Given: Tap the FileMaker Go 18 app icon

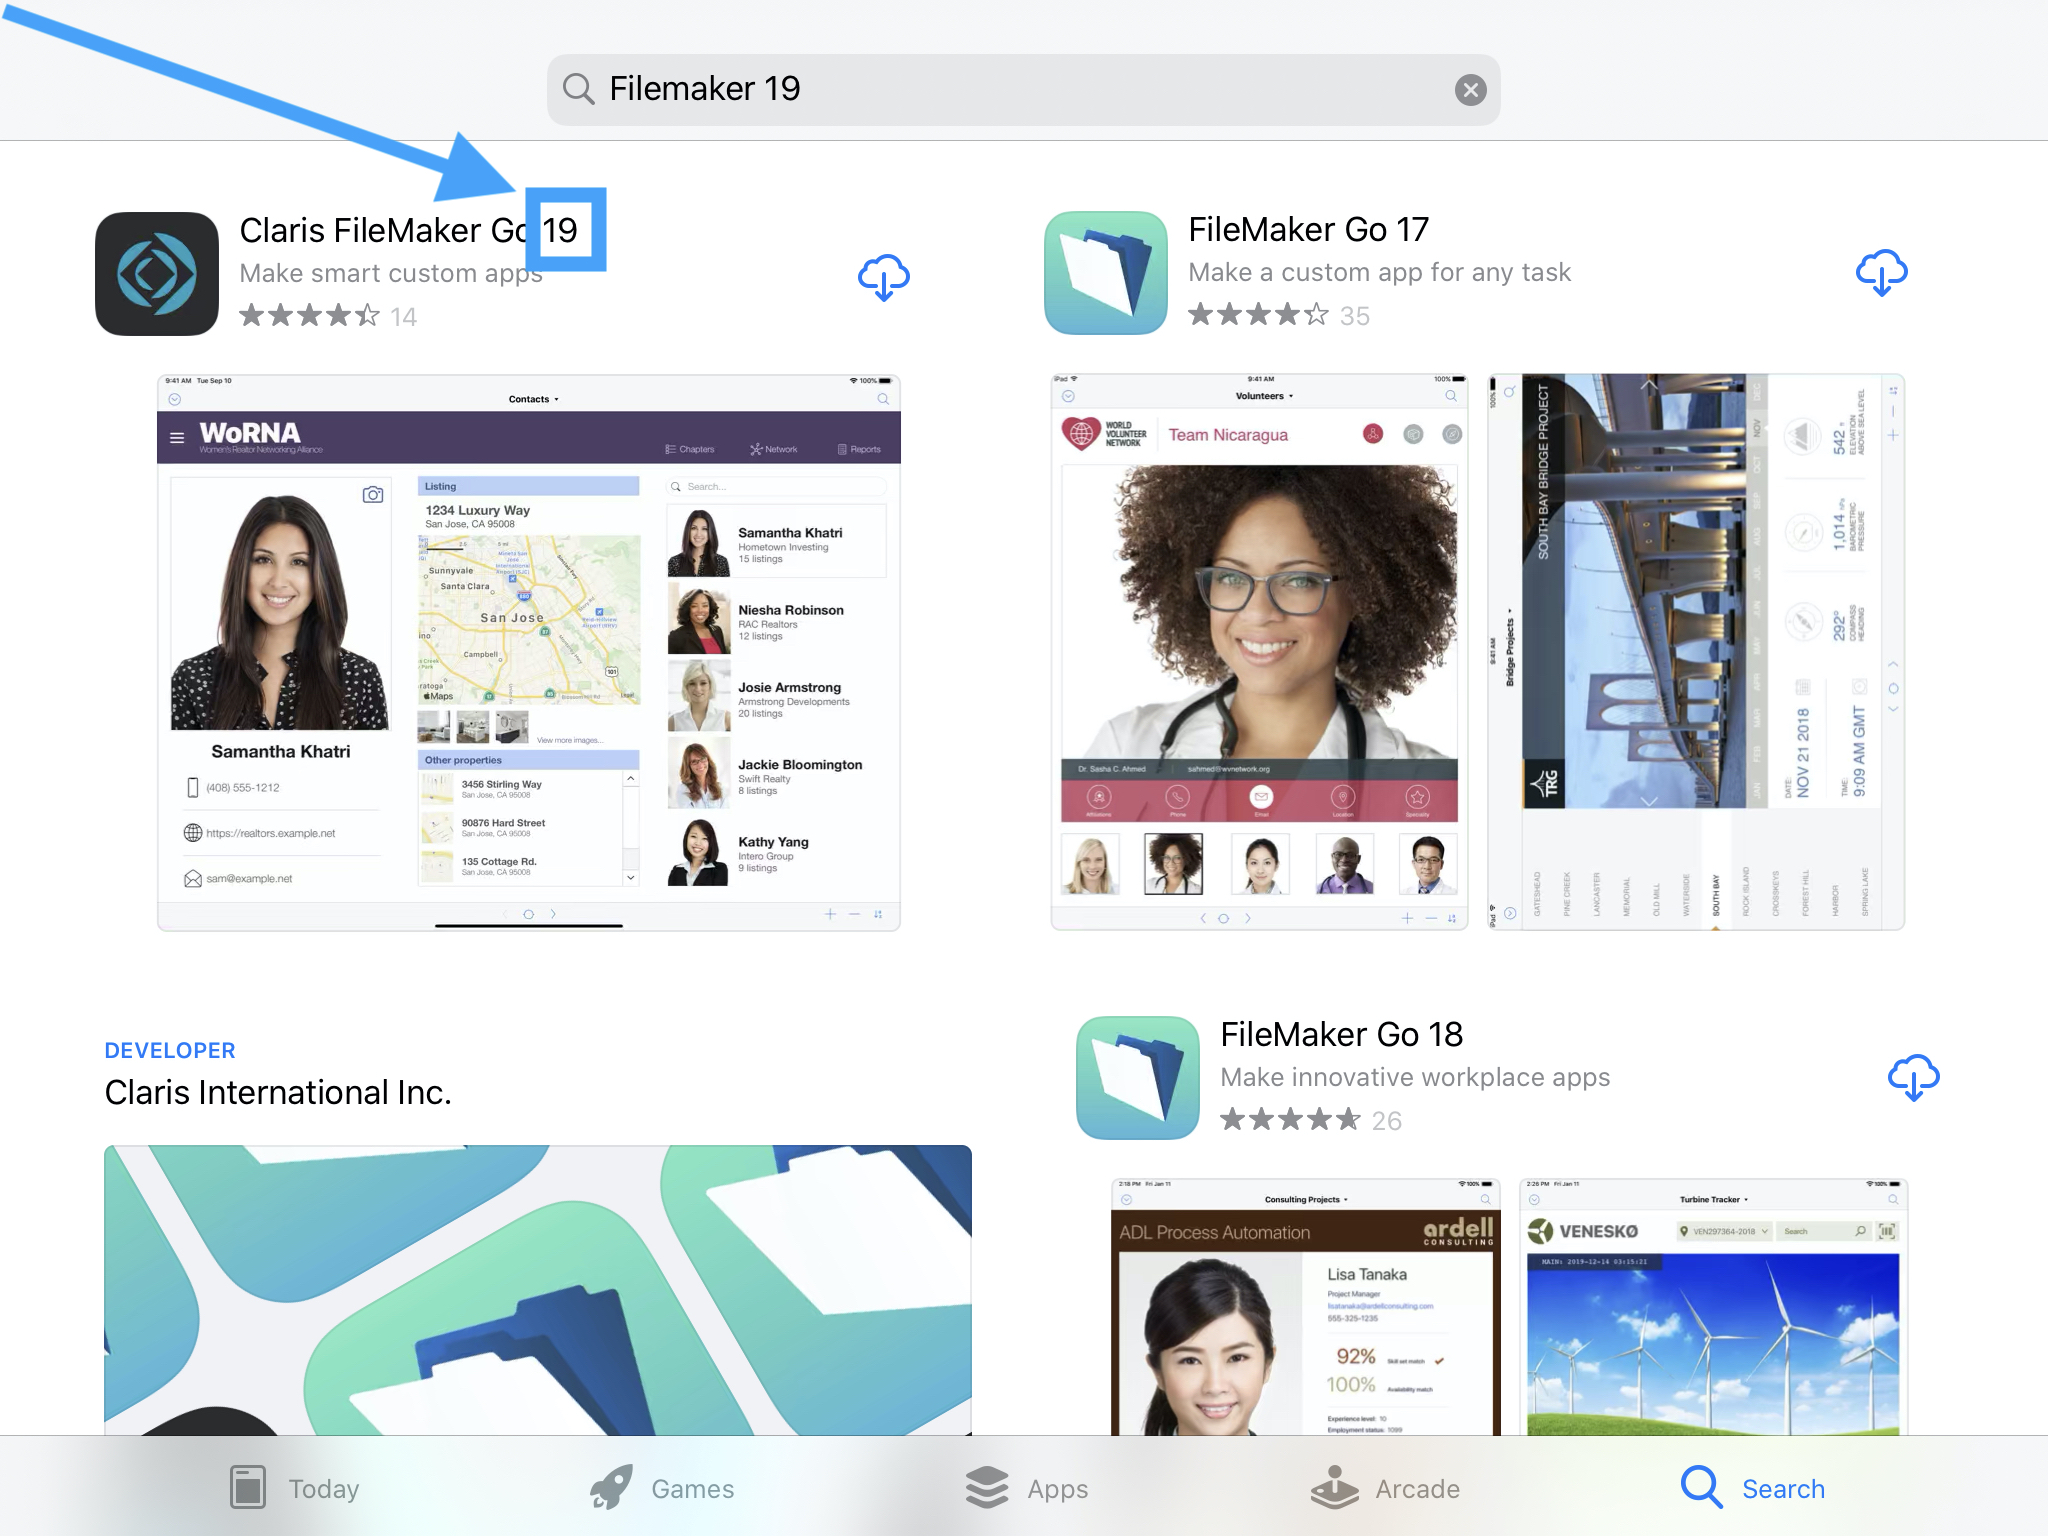Looking at the screenshot, I should click(1137, 1077).
